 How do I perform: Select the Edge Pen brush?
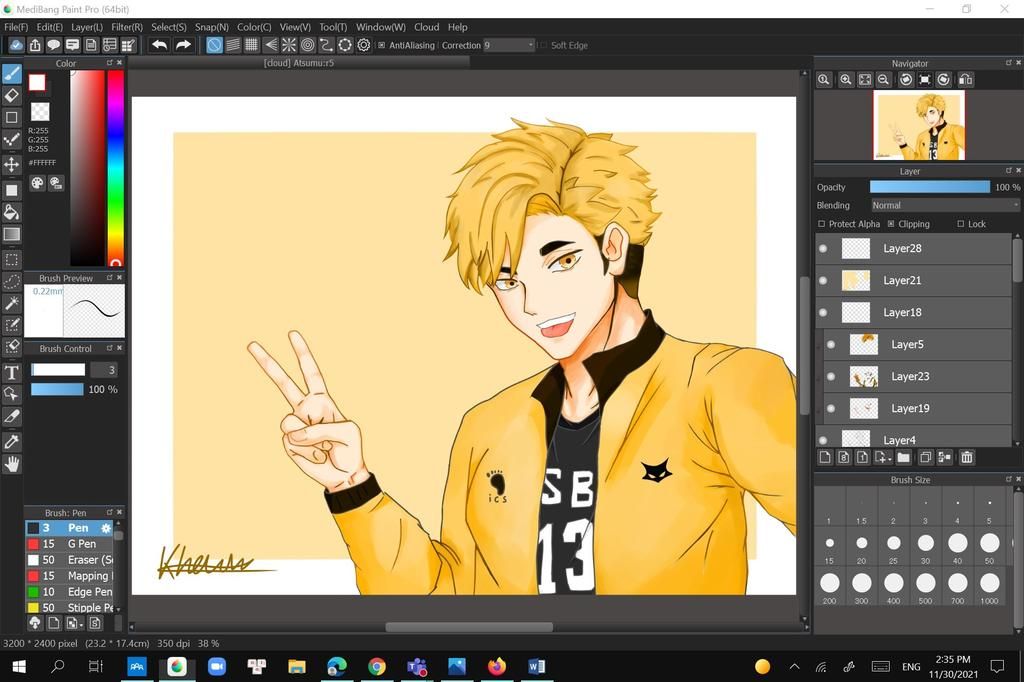(70, 591)
